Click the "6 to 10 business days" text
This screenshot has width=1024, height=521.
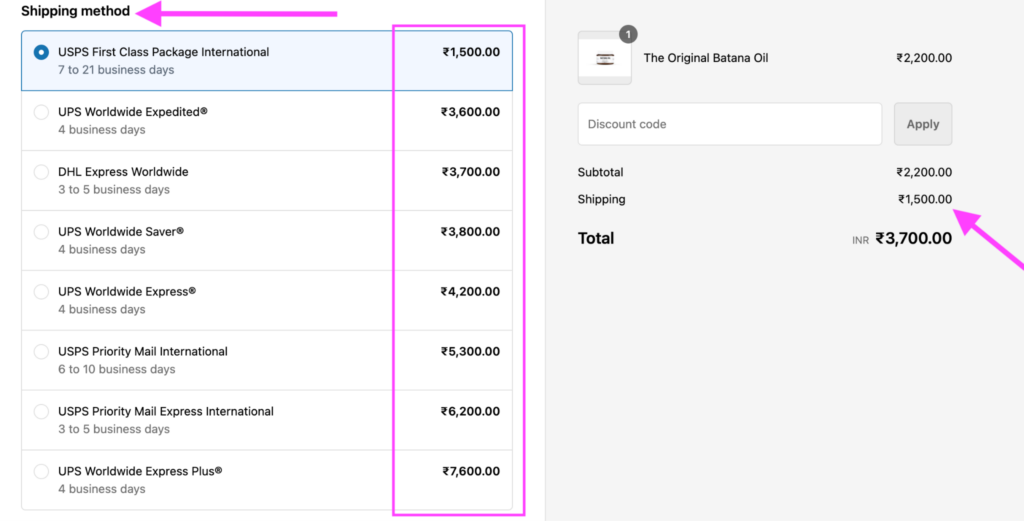click(116, 370)
